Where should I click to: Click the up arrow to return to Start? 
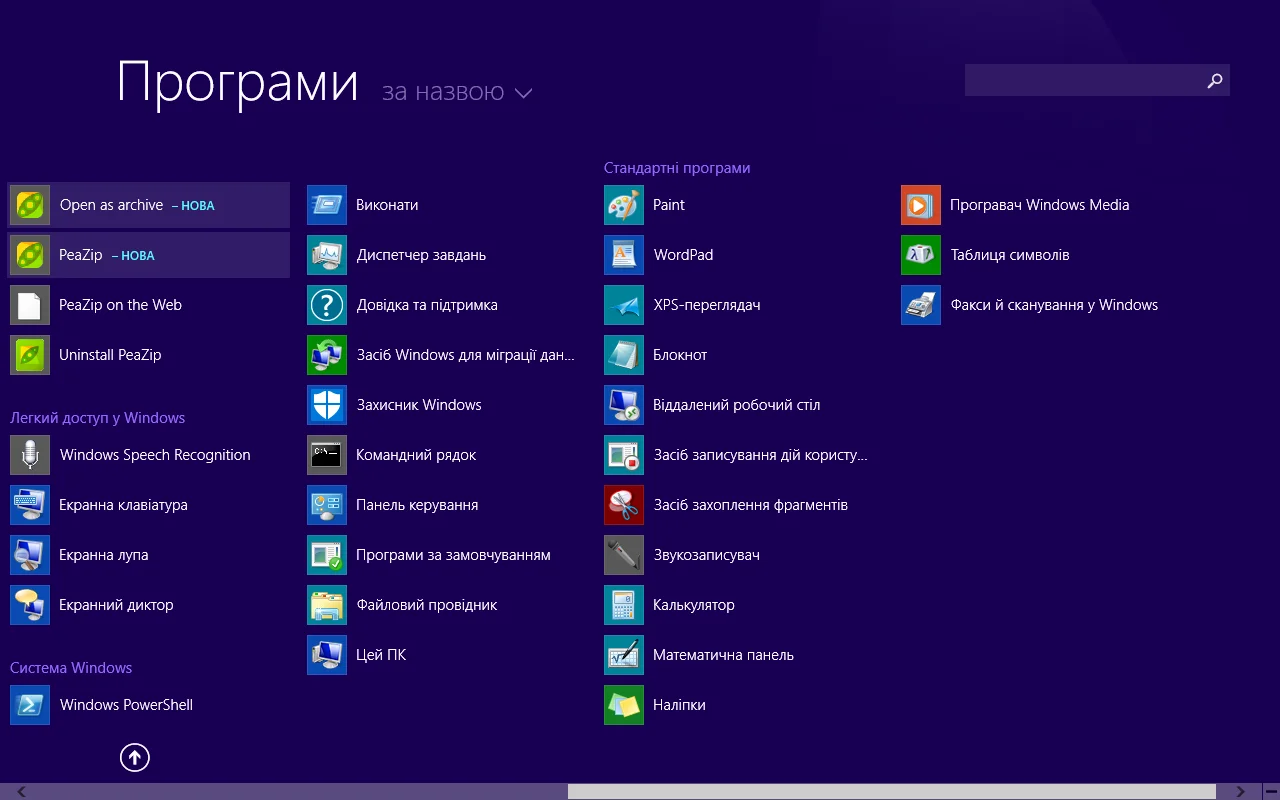[x=135, y=758]
